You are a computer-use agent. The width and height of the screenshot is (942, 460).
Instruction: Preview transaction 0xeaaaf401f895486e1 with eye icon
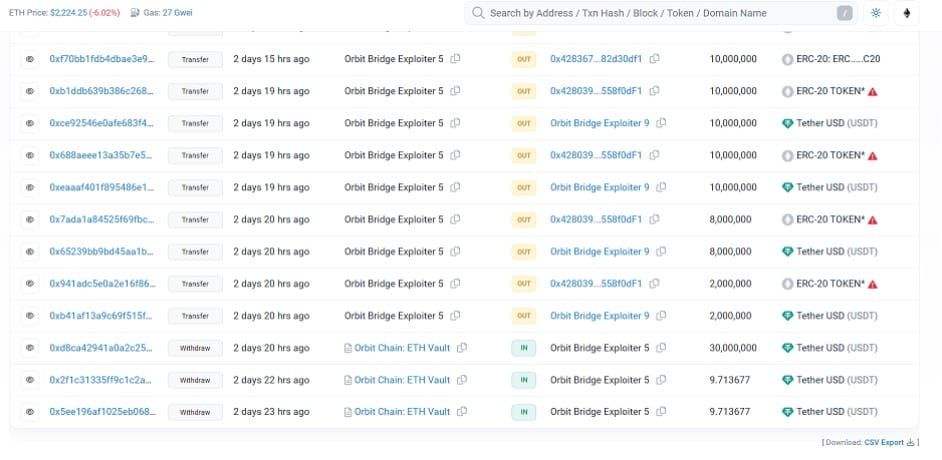pyautogui.click(x=30, y=187)
